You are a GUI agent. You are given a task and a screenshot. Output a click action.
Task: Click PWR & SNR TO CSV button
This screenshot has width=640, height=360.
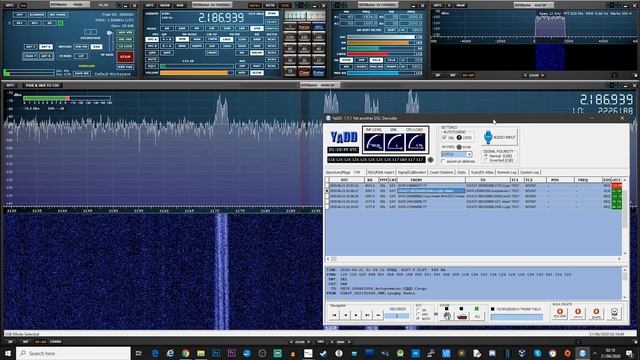42,85
